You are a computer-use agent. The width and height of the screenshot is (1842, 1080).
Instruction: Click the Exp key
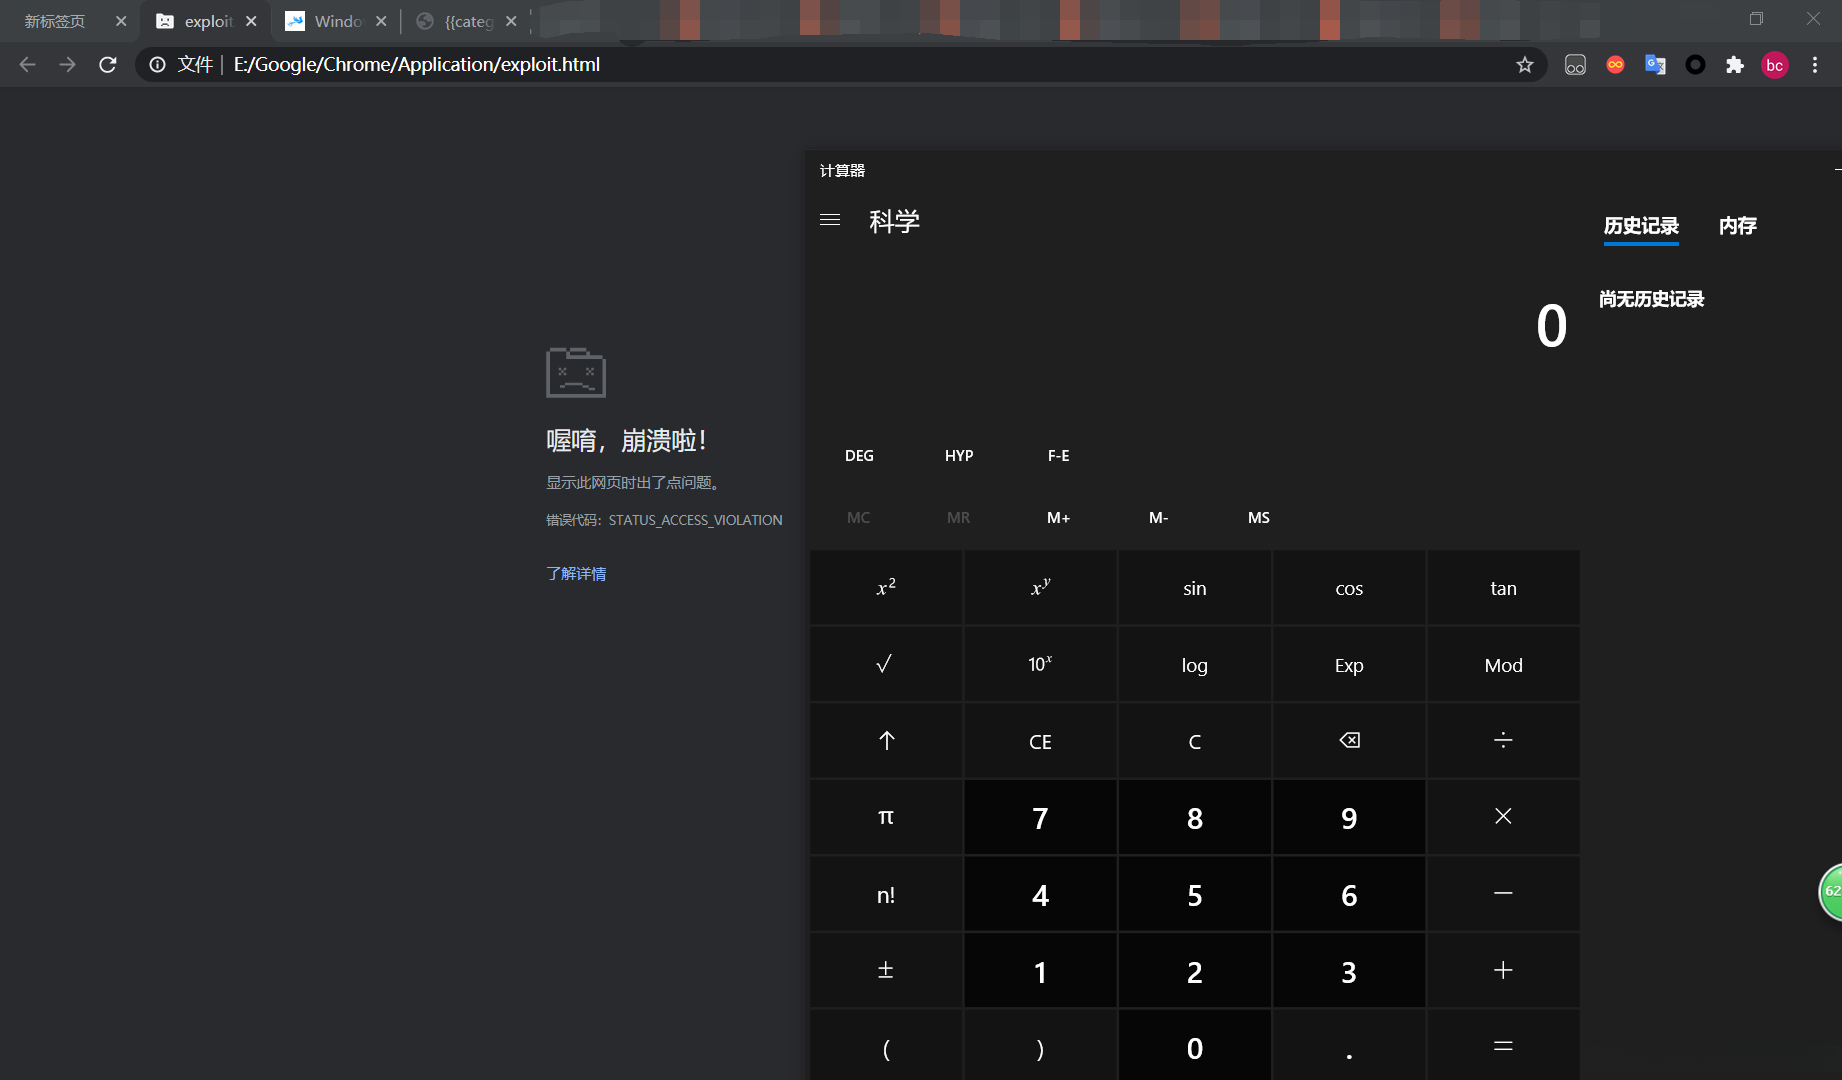1349,664
